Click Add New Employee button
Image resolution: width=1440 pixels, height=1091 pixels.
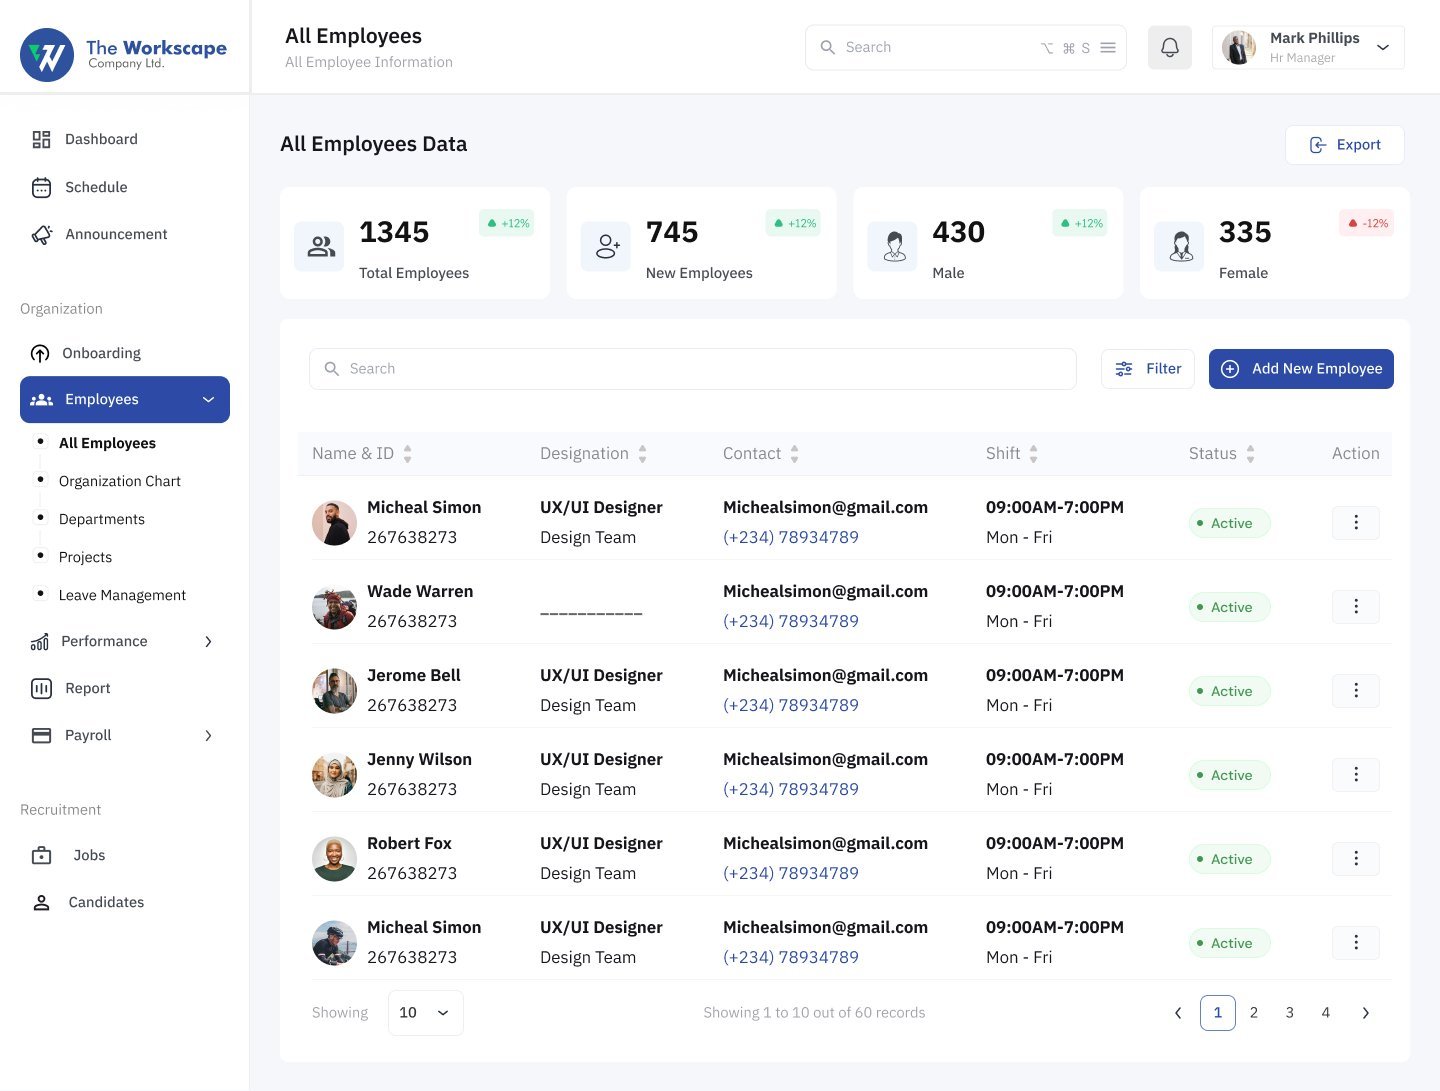tap(1301, 369)
